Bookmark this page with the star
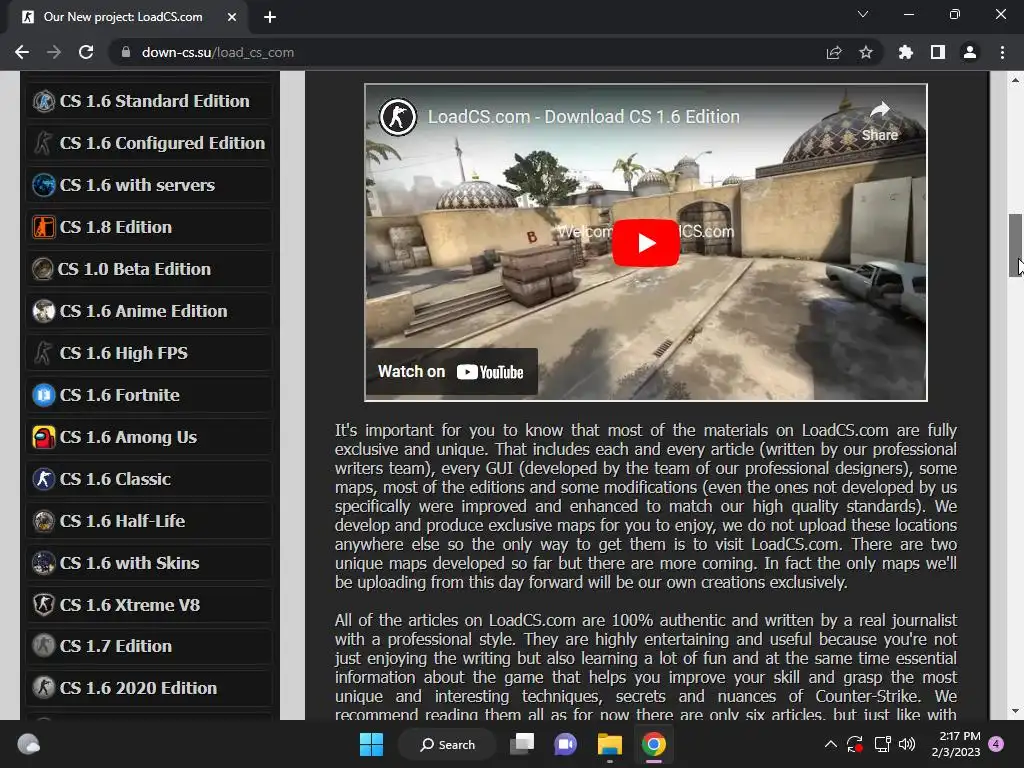The width and height of the screenshot is (1024, 768). pos(866,52)
